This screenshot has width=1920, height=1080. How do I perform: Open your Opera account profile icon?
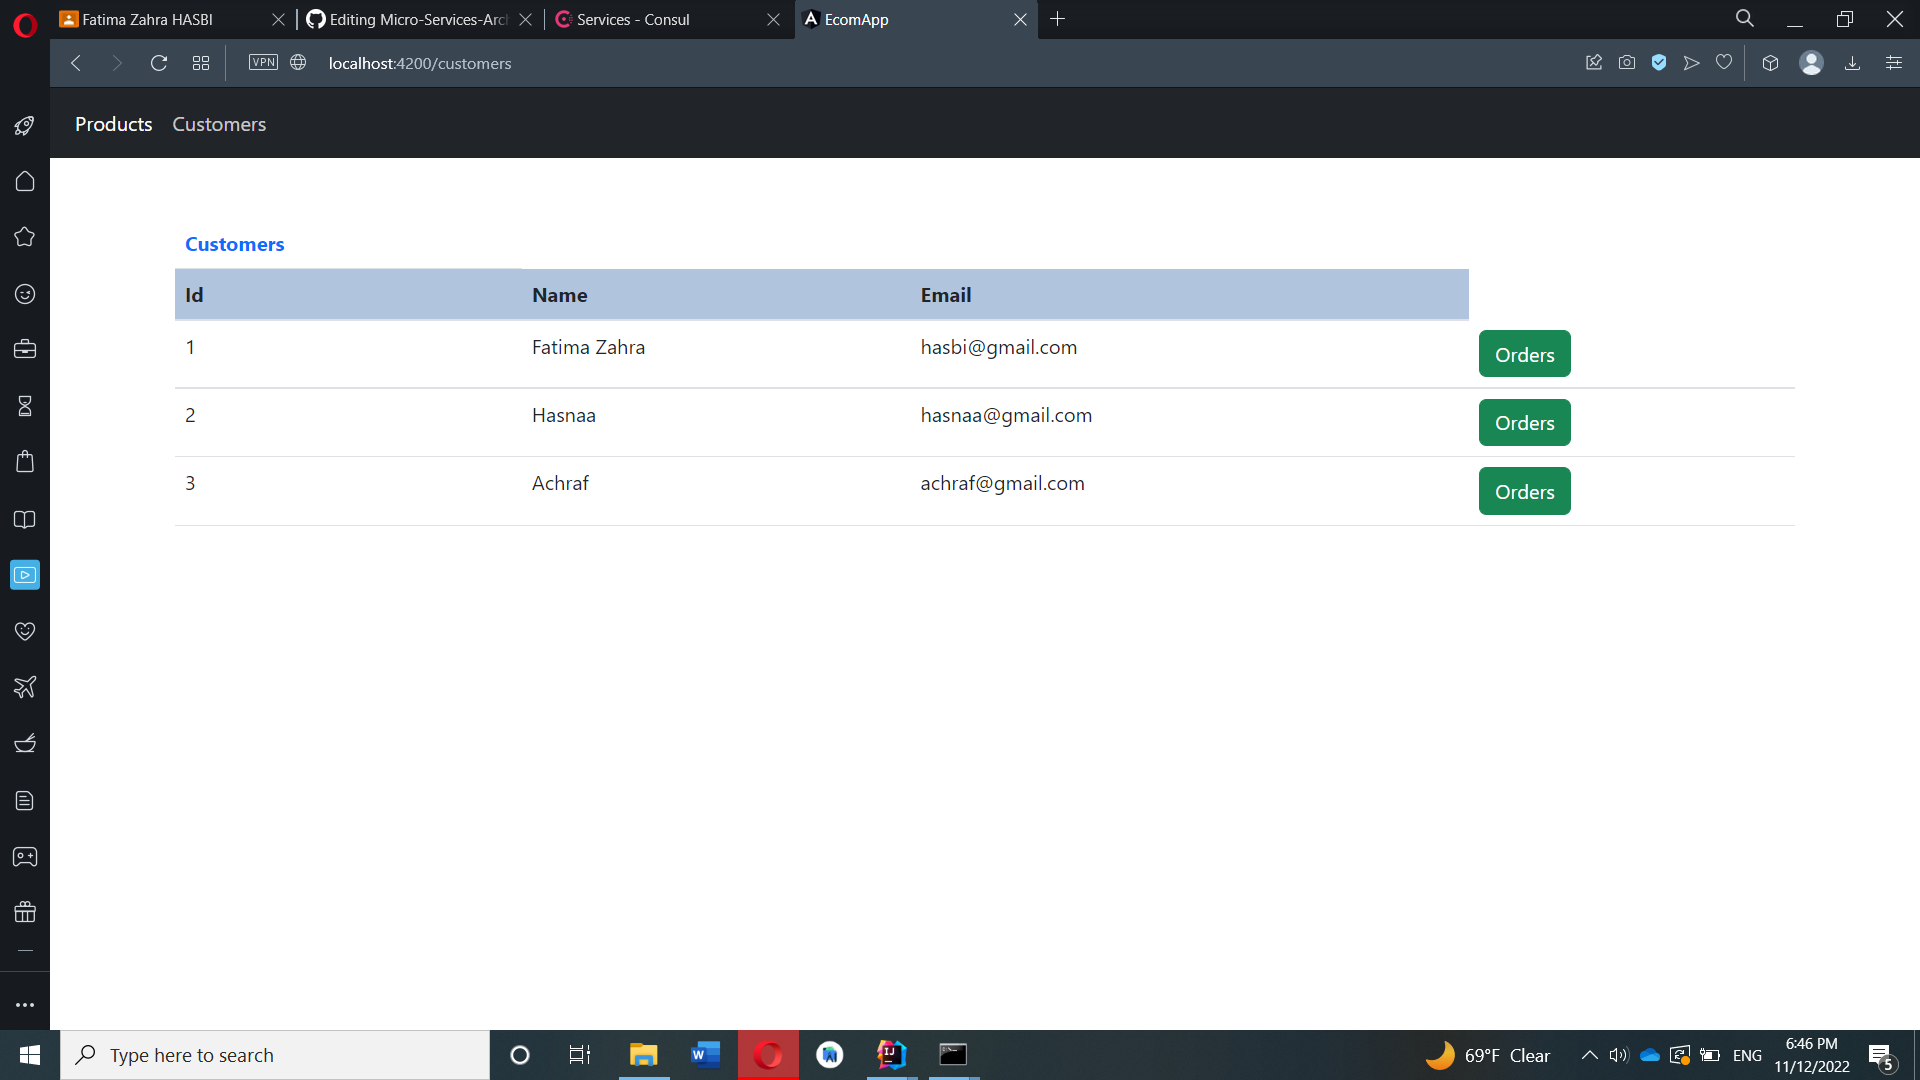pos(1812,62)
